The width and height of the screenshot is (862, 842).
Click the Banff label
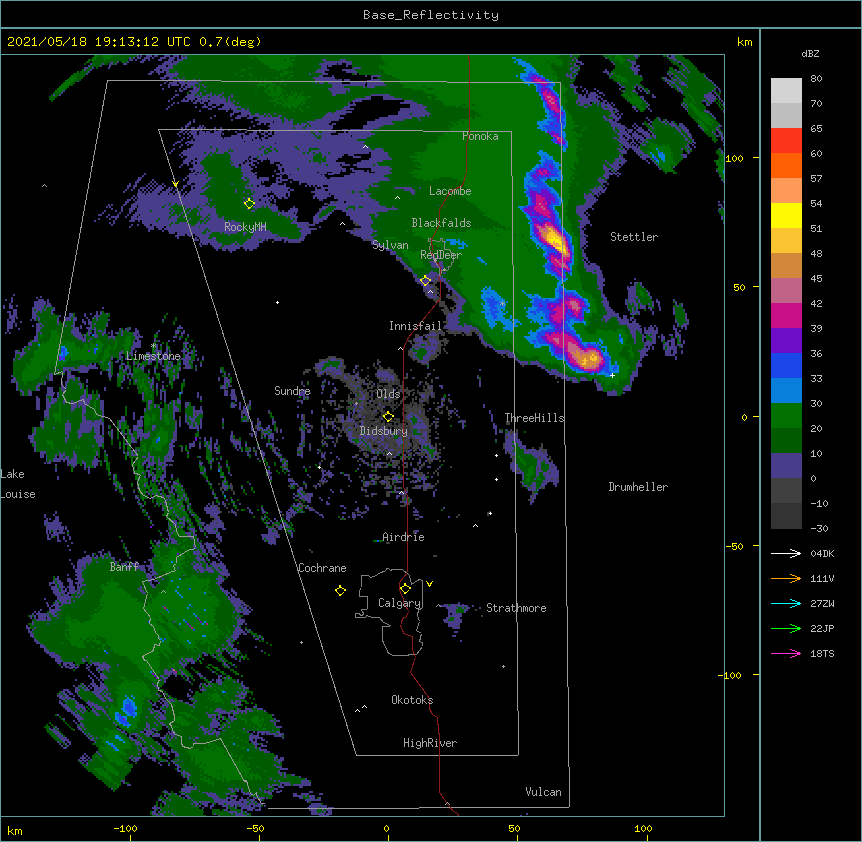coord(124,567)
